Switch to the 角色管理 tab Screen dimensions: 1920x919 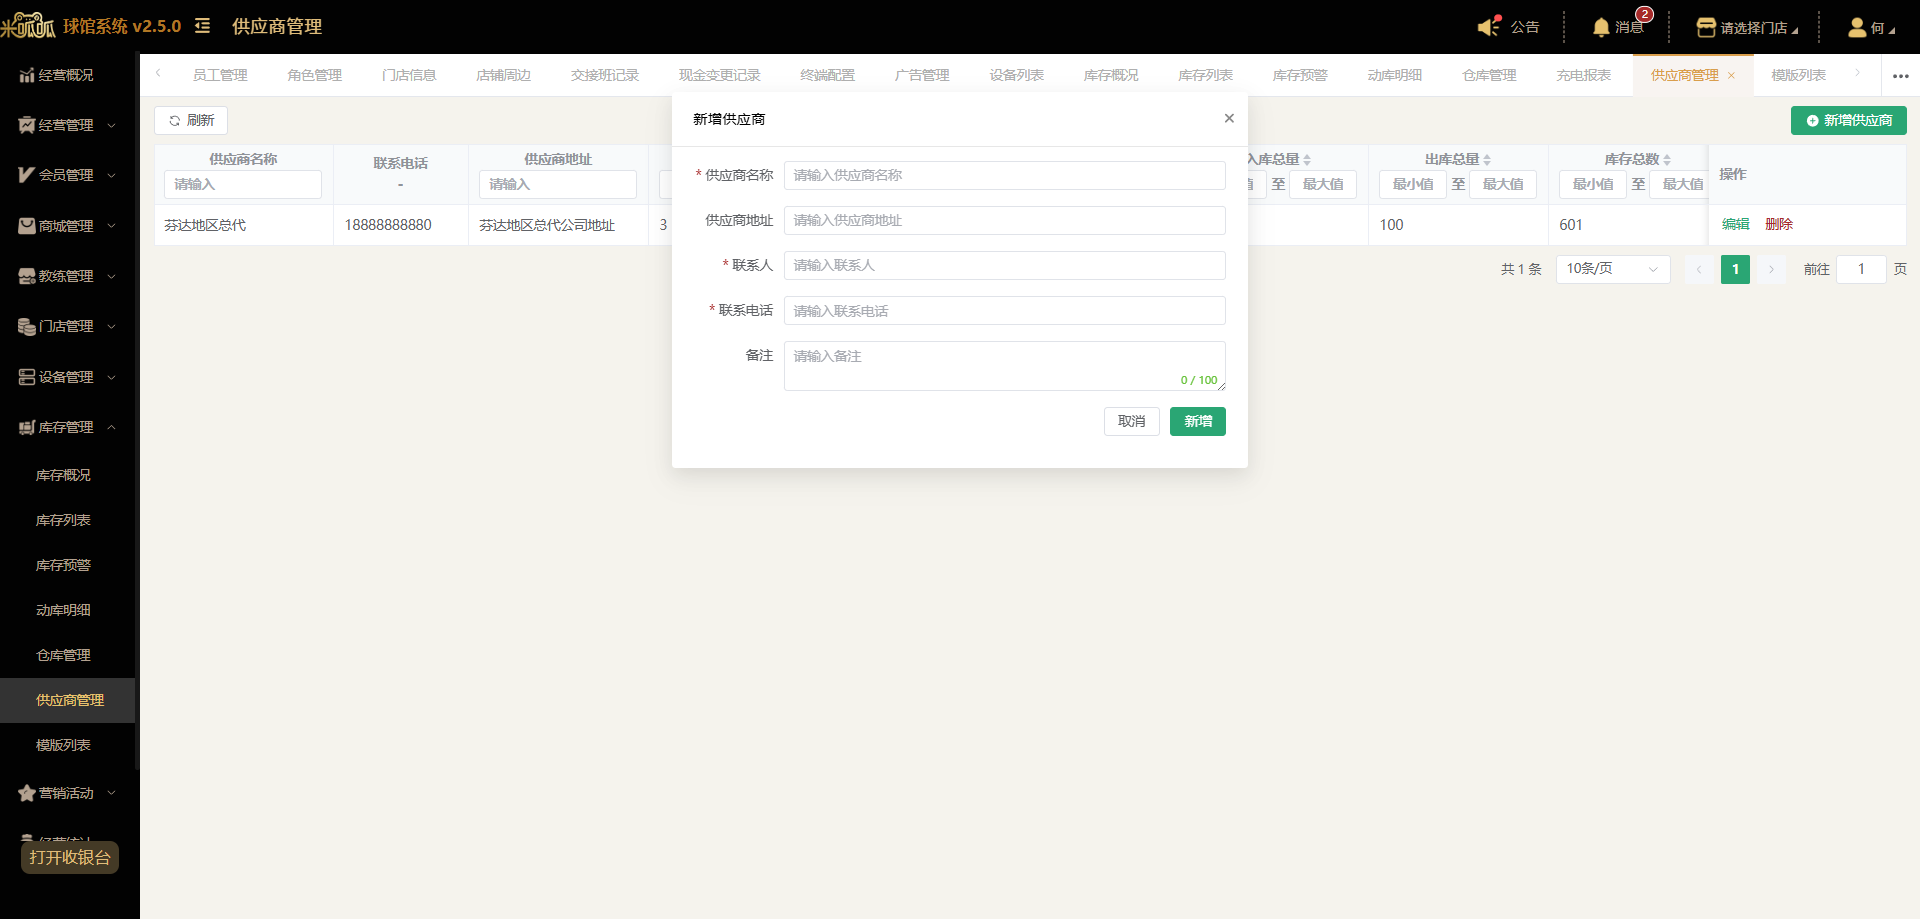314,75
